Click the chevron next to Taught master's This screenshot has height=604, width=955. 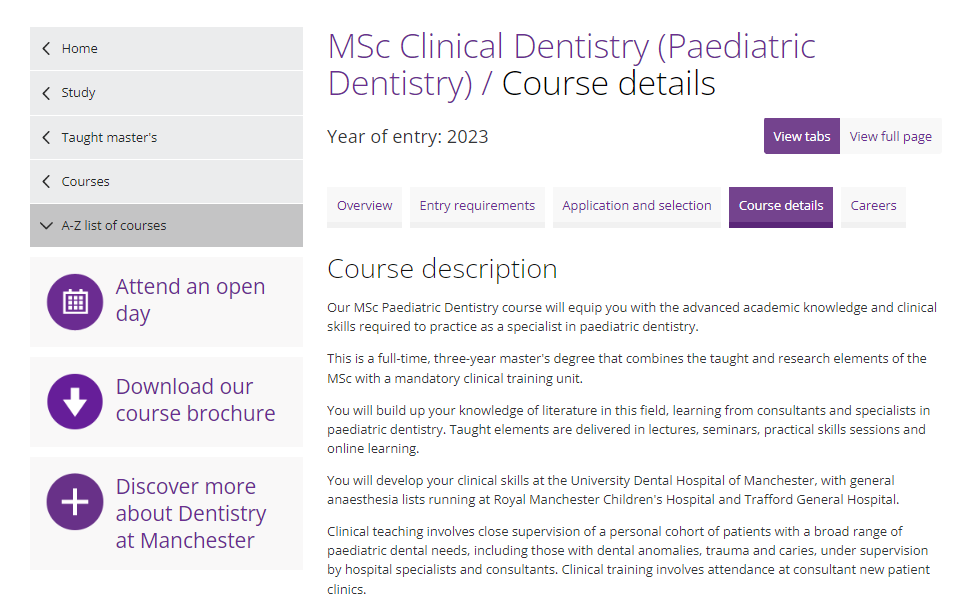click(x=46, y=137)
